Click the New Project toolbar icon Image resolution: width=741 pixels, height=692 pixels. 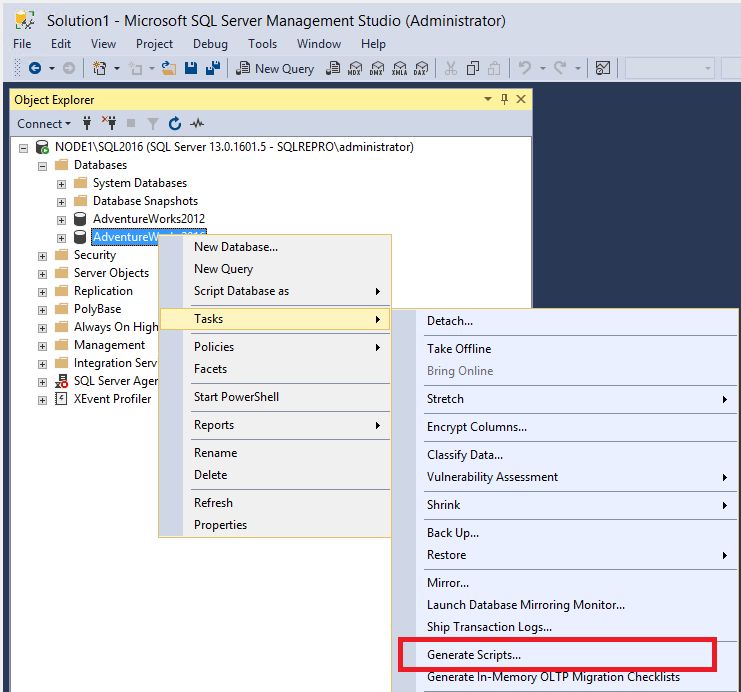99,69
